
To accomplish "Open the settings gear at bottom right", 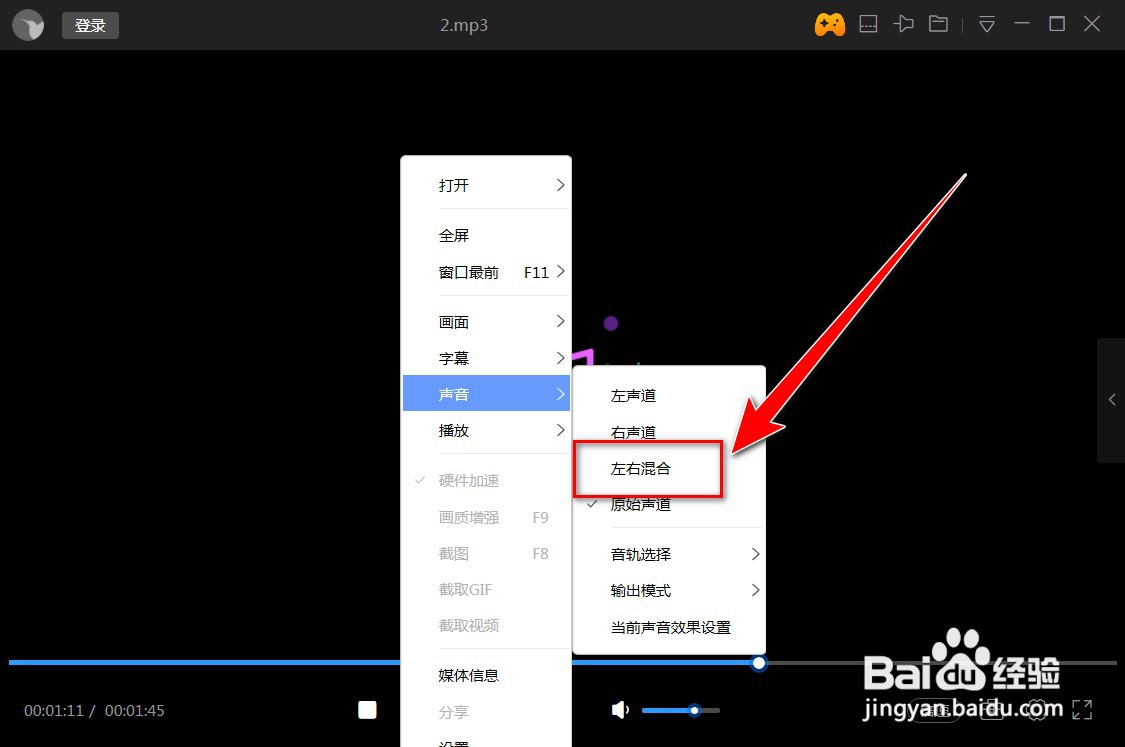I will click(x=1038, y=710).
